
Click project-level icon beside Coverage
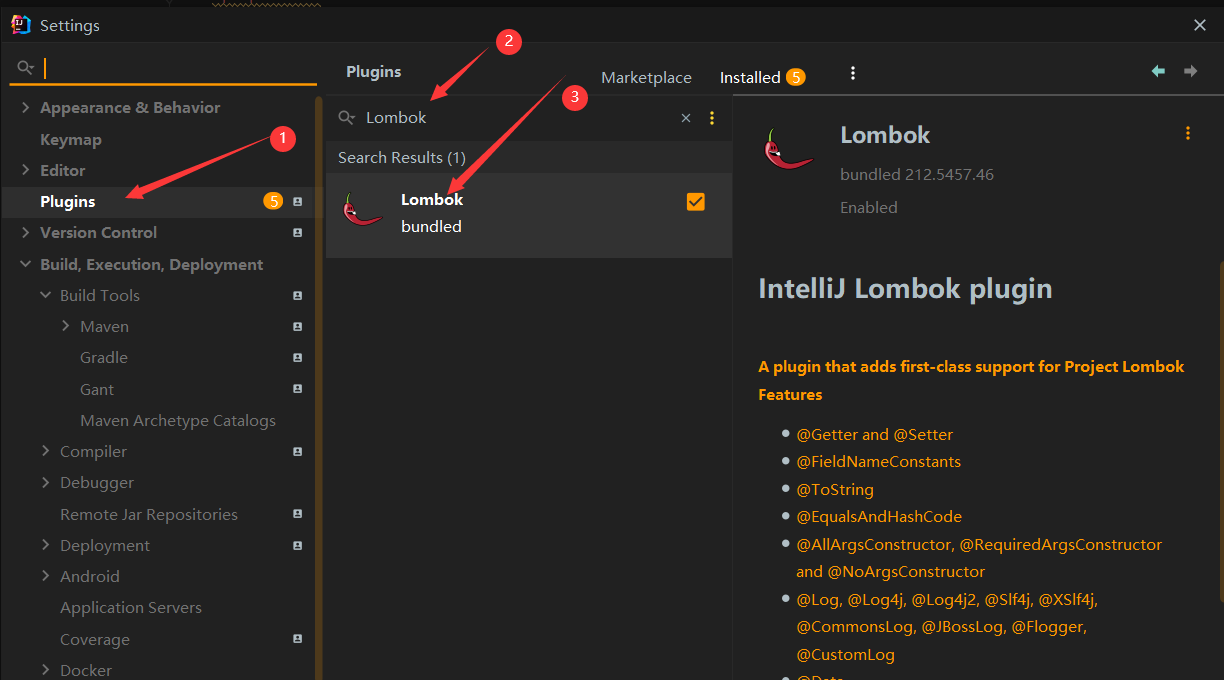tap(297, 639)
